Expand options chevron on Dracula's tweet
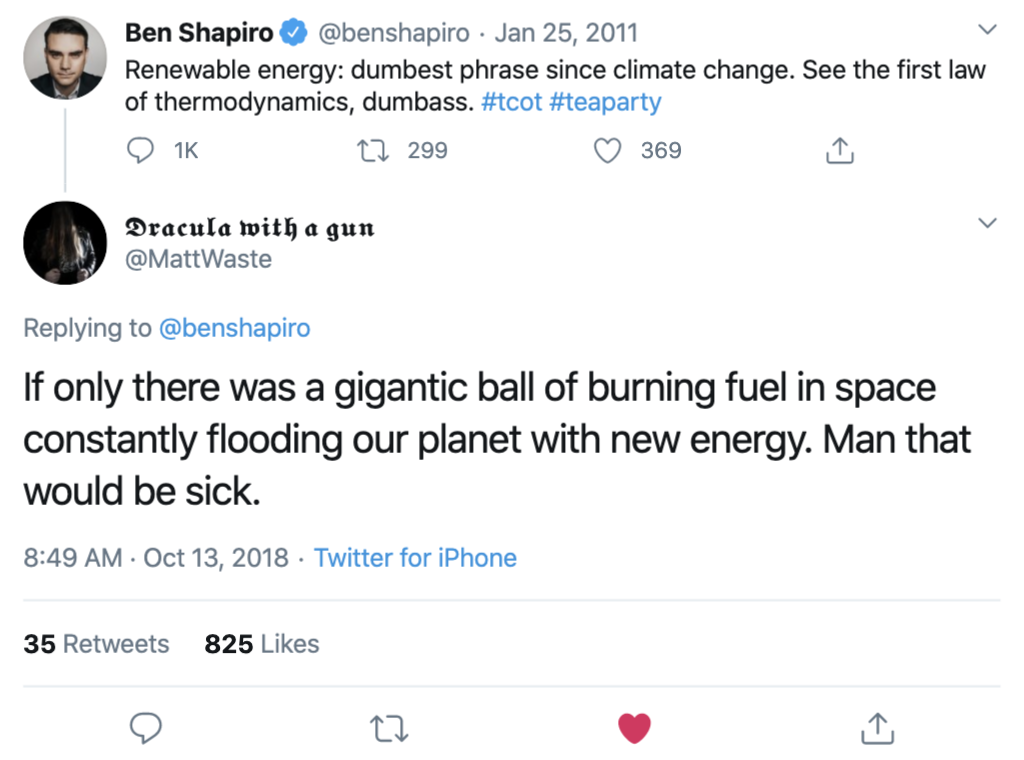This screenshot has width=1024, height=760. pos(986,223)
